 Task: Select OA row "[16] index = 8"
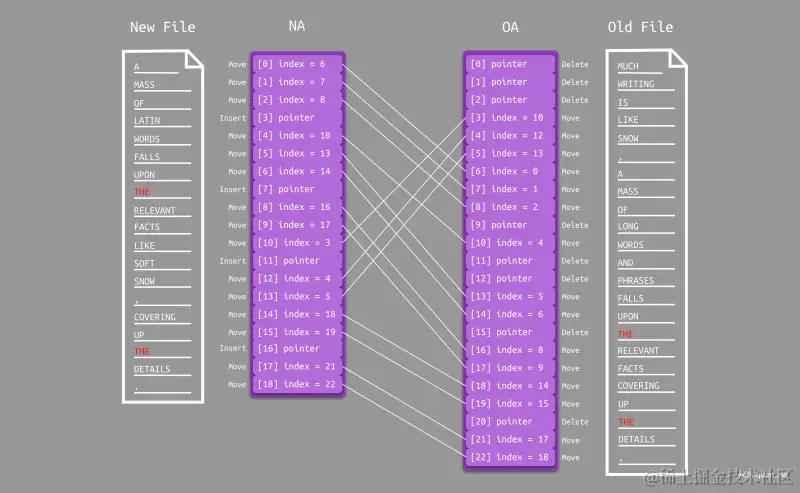pyautogui.click(x=510, y=350)
